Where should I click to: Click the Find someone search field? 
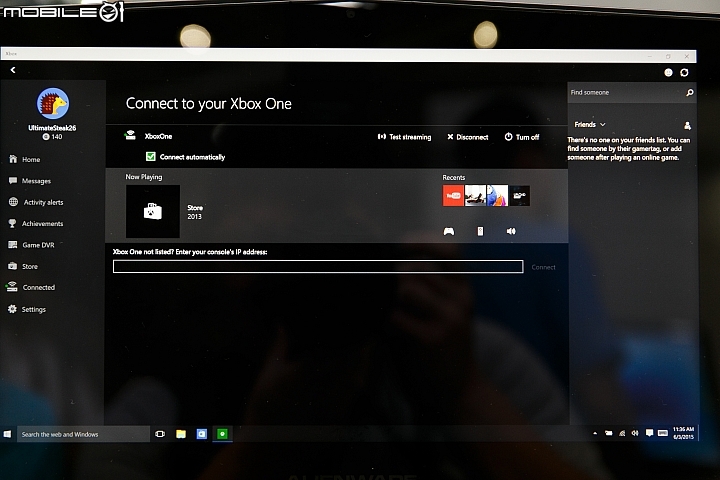[x=632, y=92]
